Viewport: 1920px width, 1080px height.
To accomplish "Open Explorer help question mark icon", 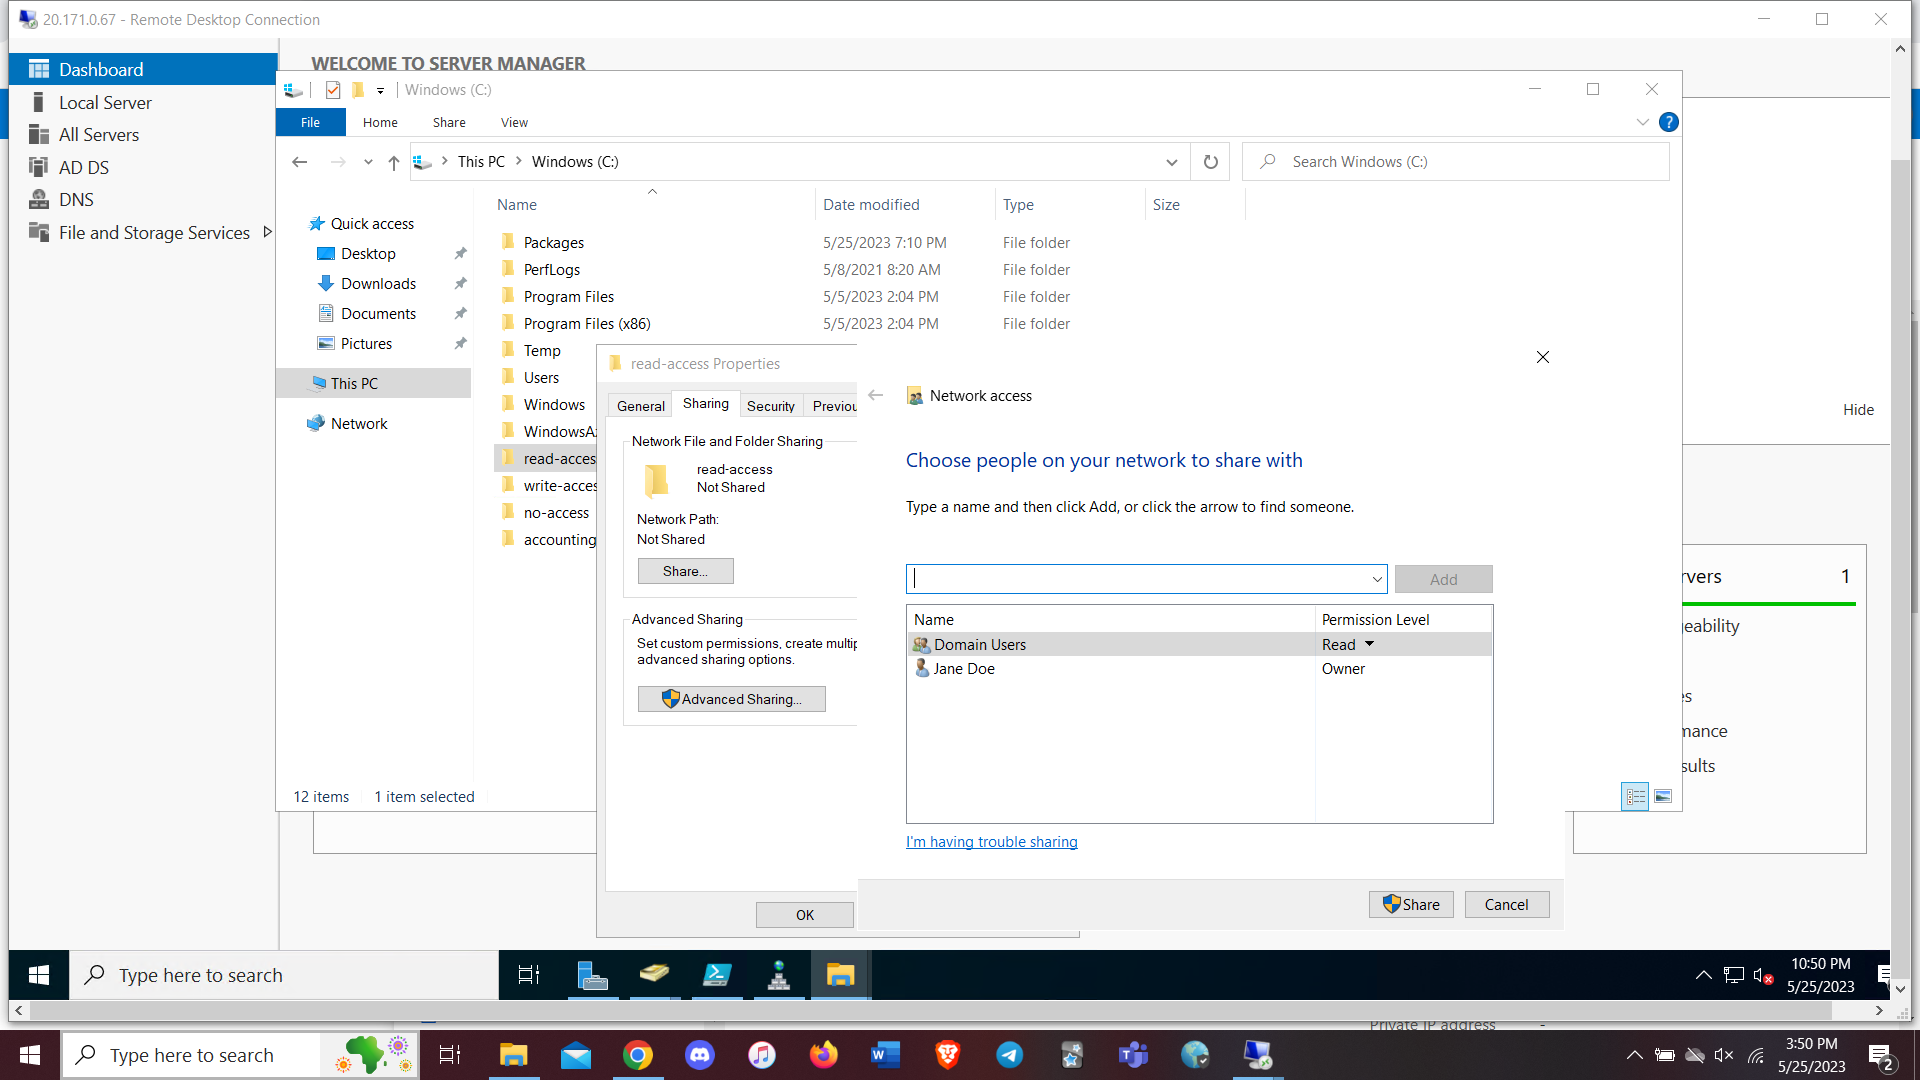I will 1668,122.
